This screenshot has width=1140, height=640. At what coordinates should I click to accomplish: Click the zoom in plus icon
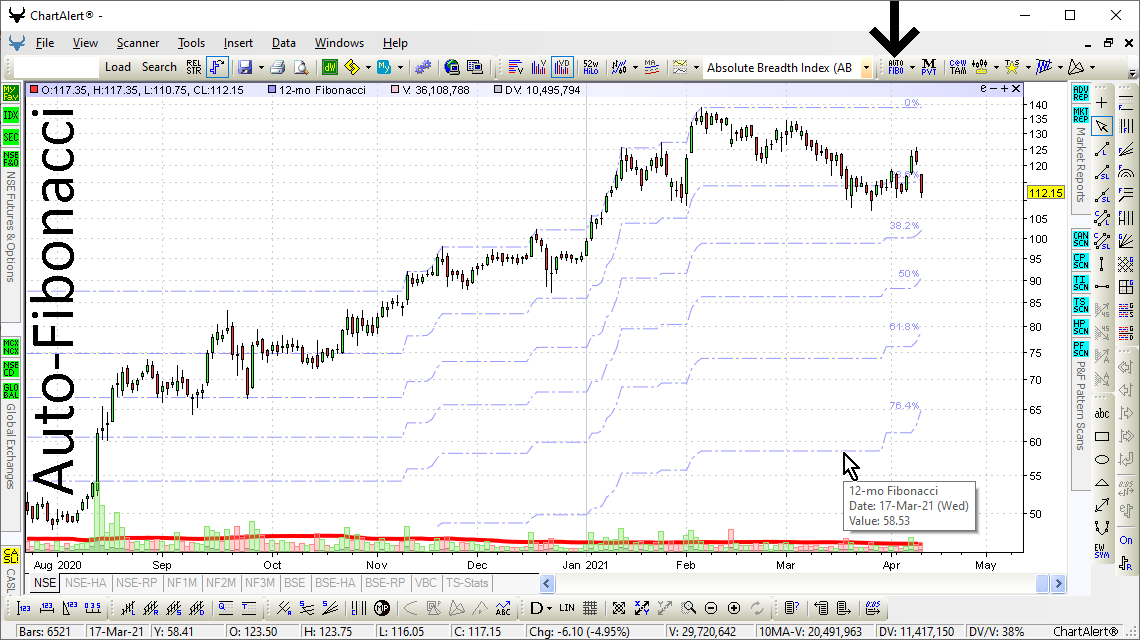[734, 608]
